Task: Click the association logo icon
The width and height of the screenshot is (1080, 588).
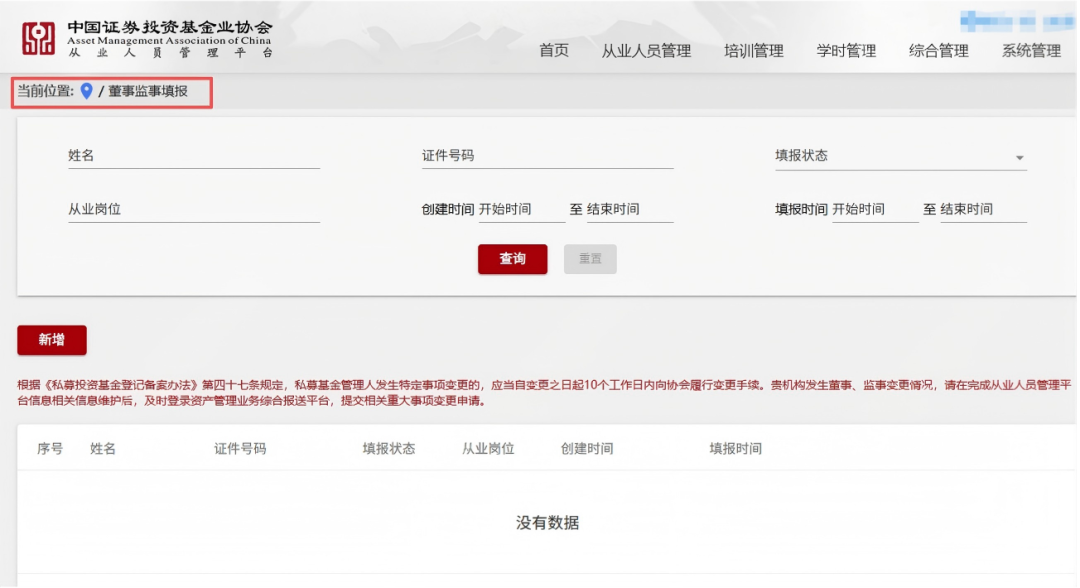Action: pyautogui.click(x=39, y=39)
